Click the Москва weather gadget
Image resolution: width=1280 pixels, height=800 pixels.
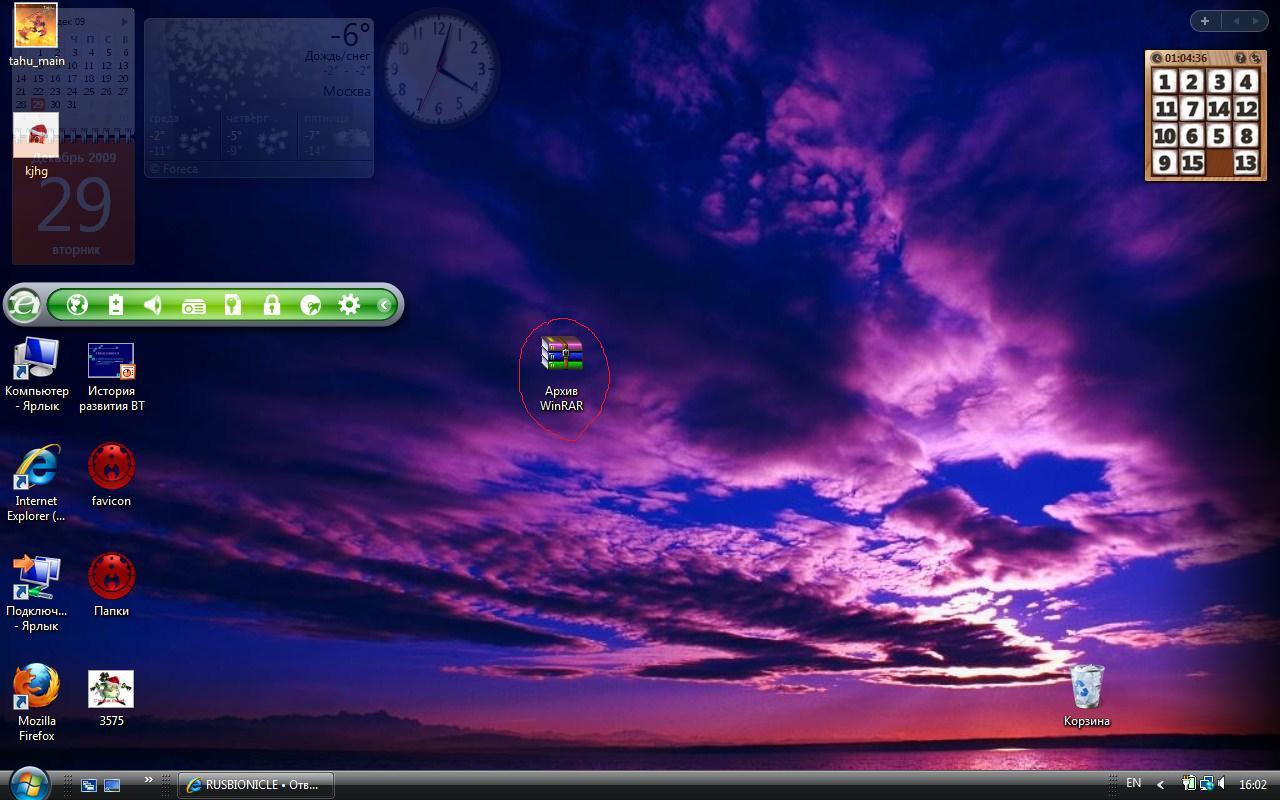[259, 98]
